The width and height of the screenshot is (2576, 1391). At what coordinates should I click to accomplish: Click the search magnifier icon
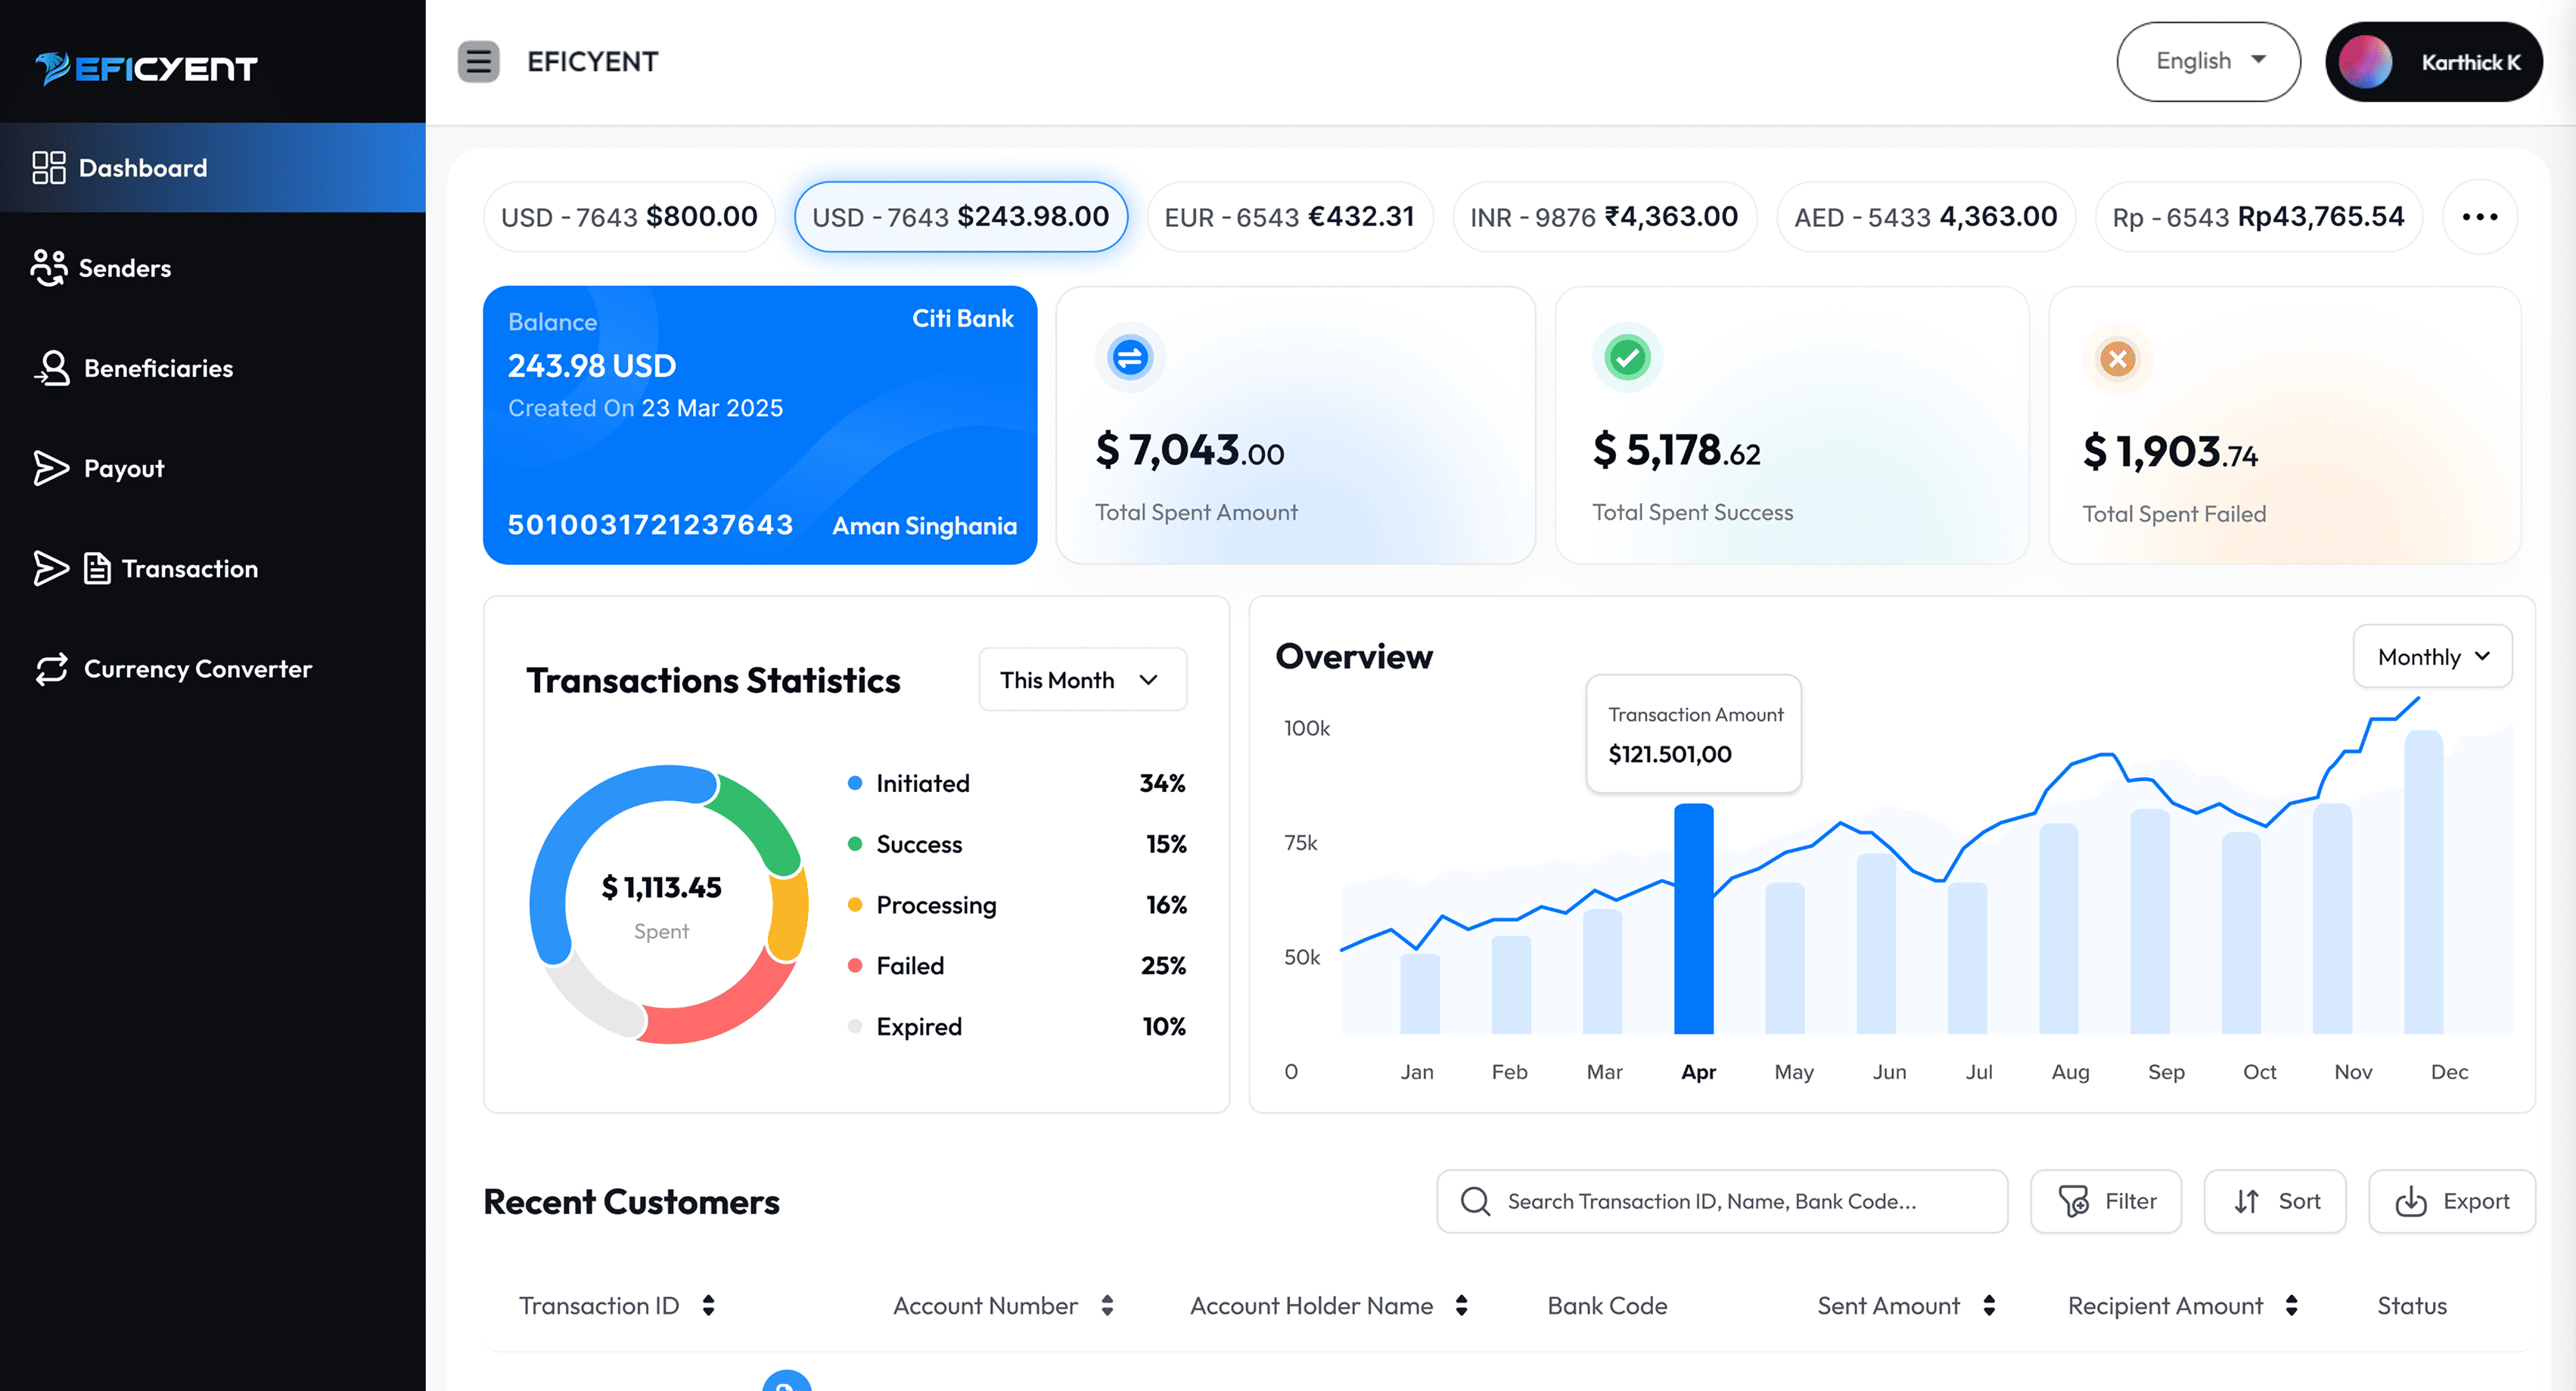[x=1475, y=1201]
